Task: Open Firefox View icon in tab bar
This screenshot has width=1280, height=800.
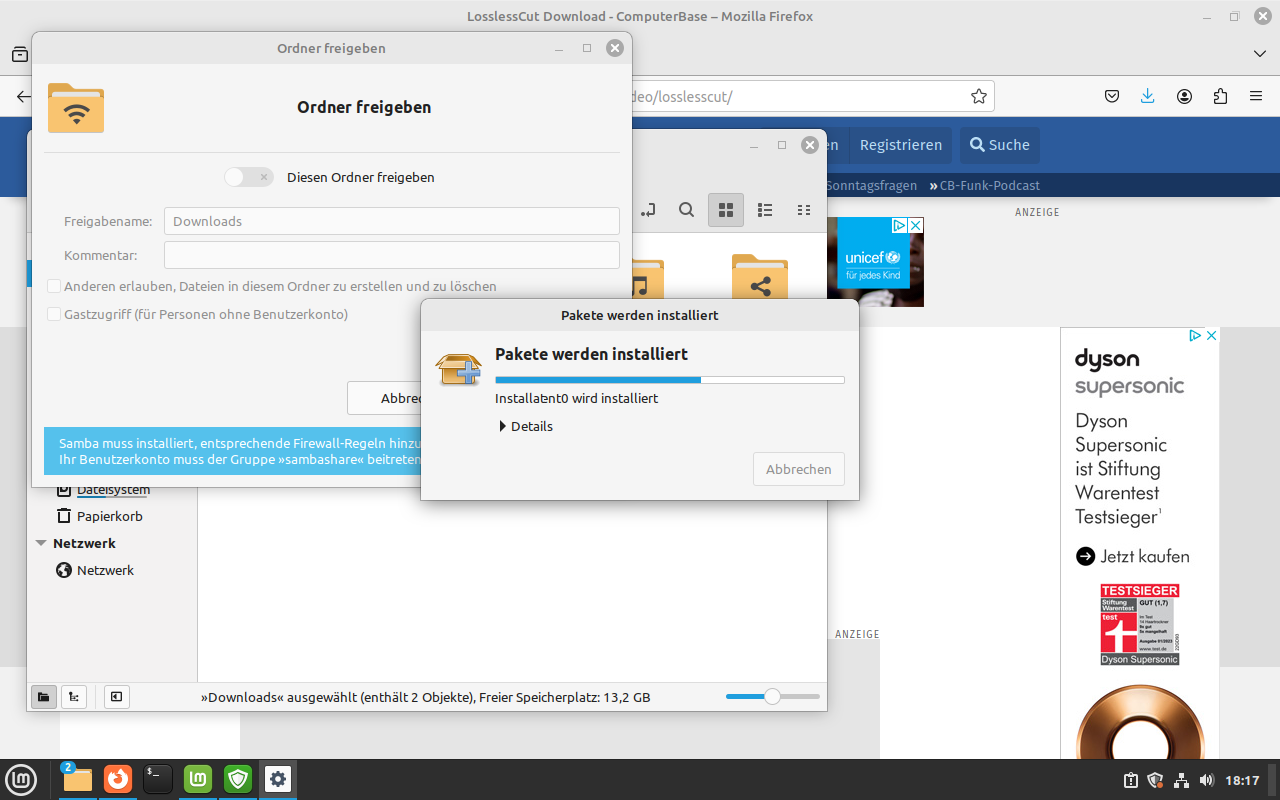Action: click(19, 54)
